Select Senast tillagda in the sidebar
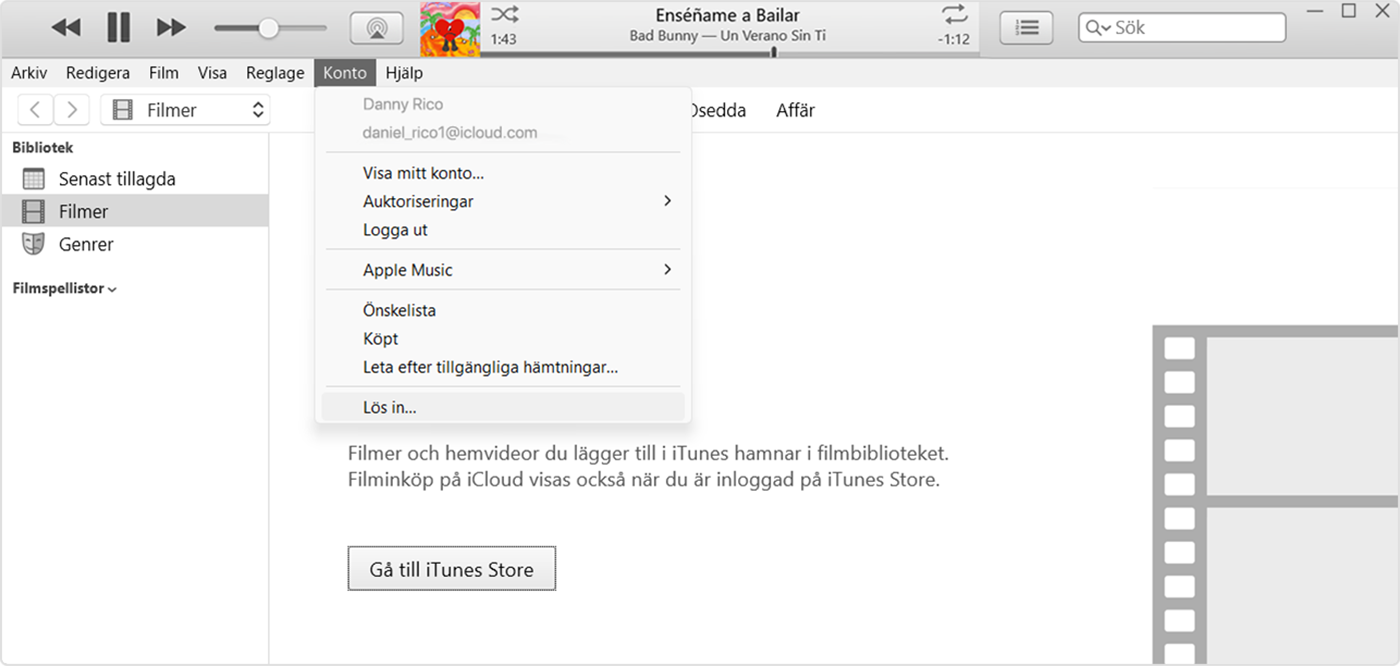 117,178
